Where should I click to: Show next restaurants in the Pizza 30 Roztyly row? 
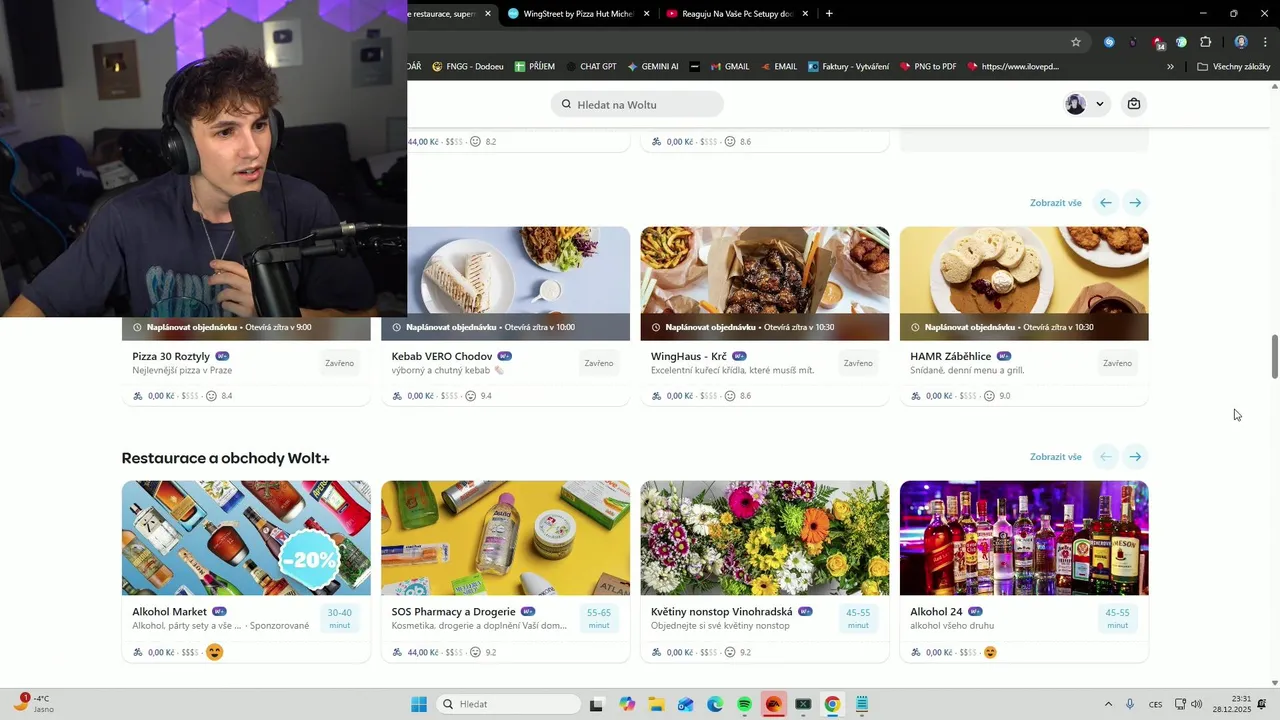point(1135,203)
